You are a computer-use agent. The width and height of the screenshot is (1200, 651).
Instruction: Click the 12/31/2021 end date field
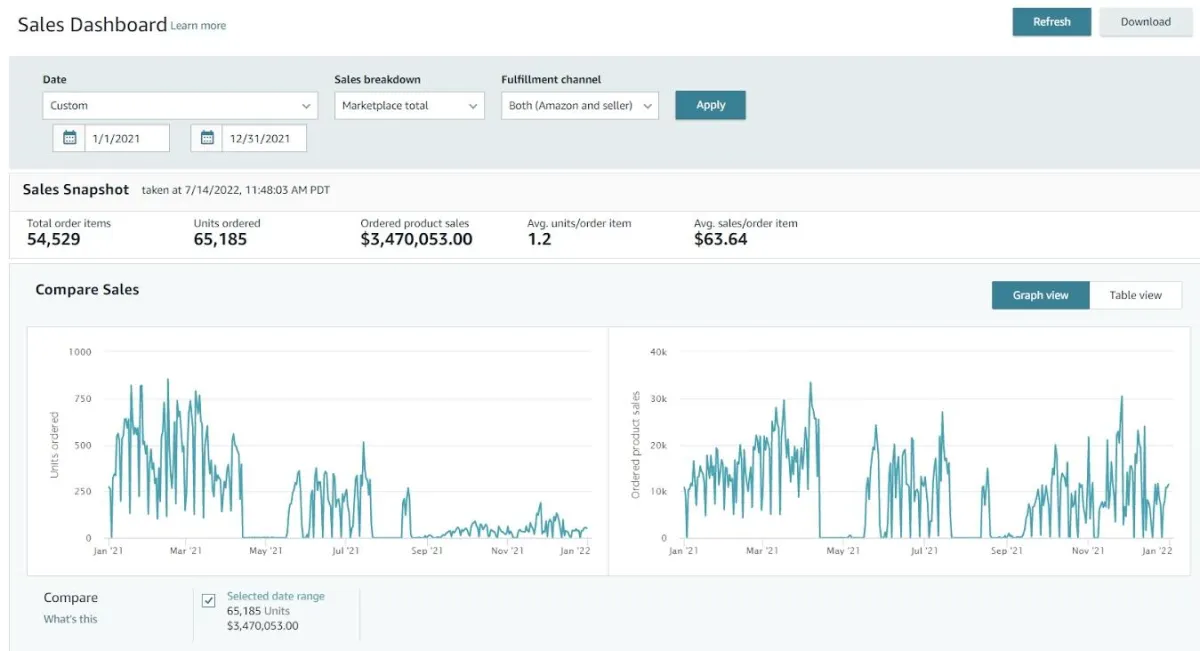[x=263, y=139]
